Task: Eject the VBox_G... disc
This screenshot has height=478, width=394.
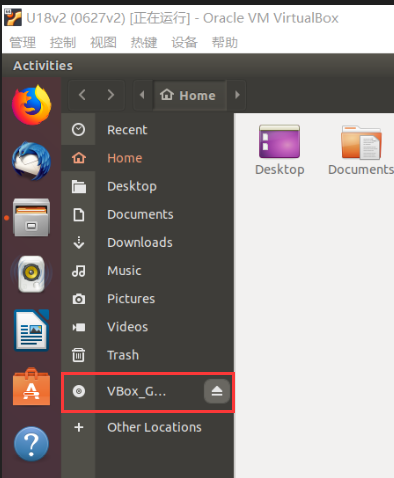Action: click(217, 391)
